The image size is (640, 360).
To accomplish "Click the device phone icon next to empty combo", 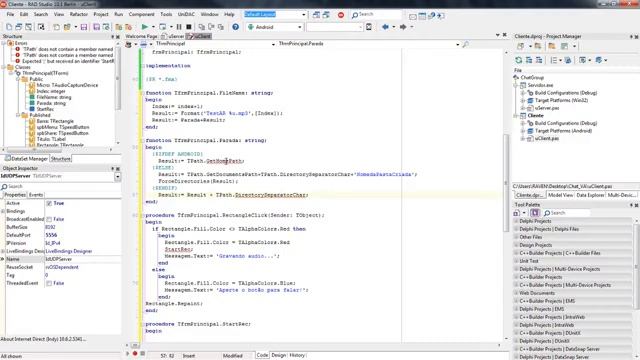I will 369,27.
